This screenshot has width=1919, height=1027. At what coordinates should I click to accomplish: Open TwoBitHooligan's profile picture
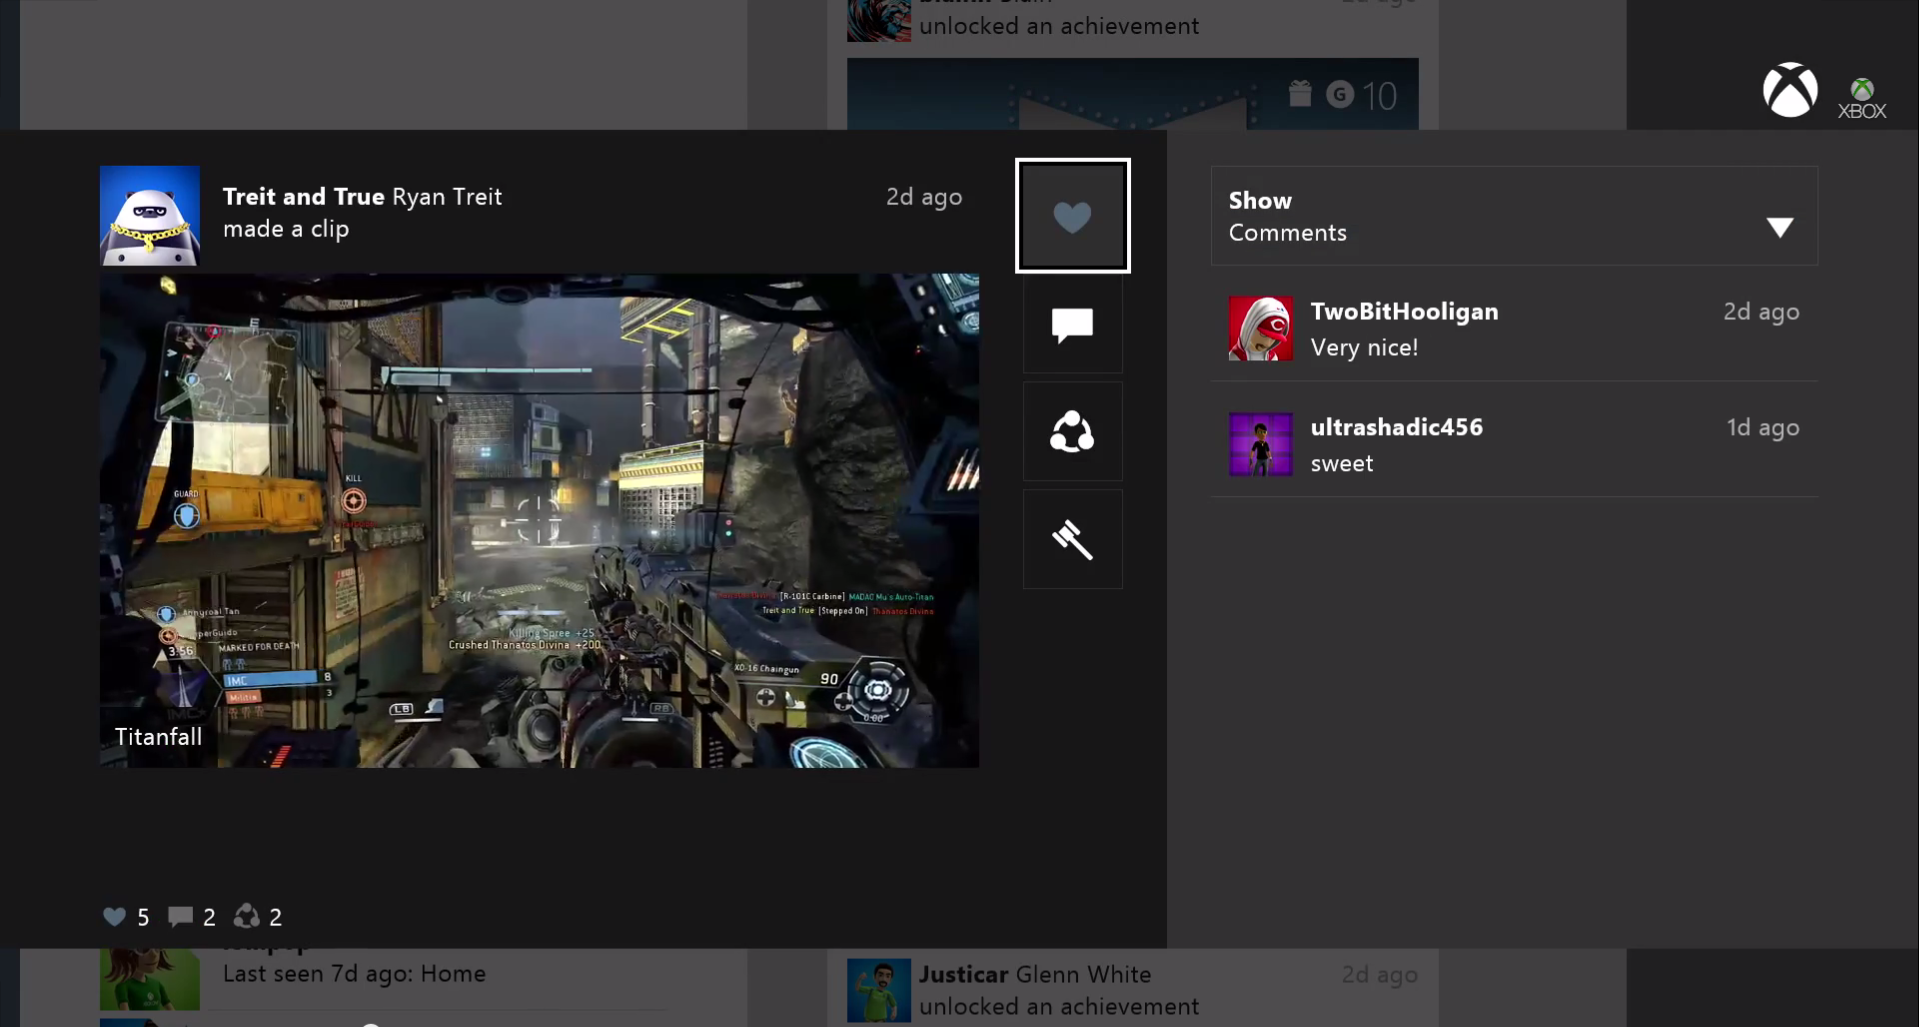[x=1260, y=328]
